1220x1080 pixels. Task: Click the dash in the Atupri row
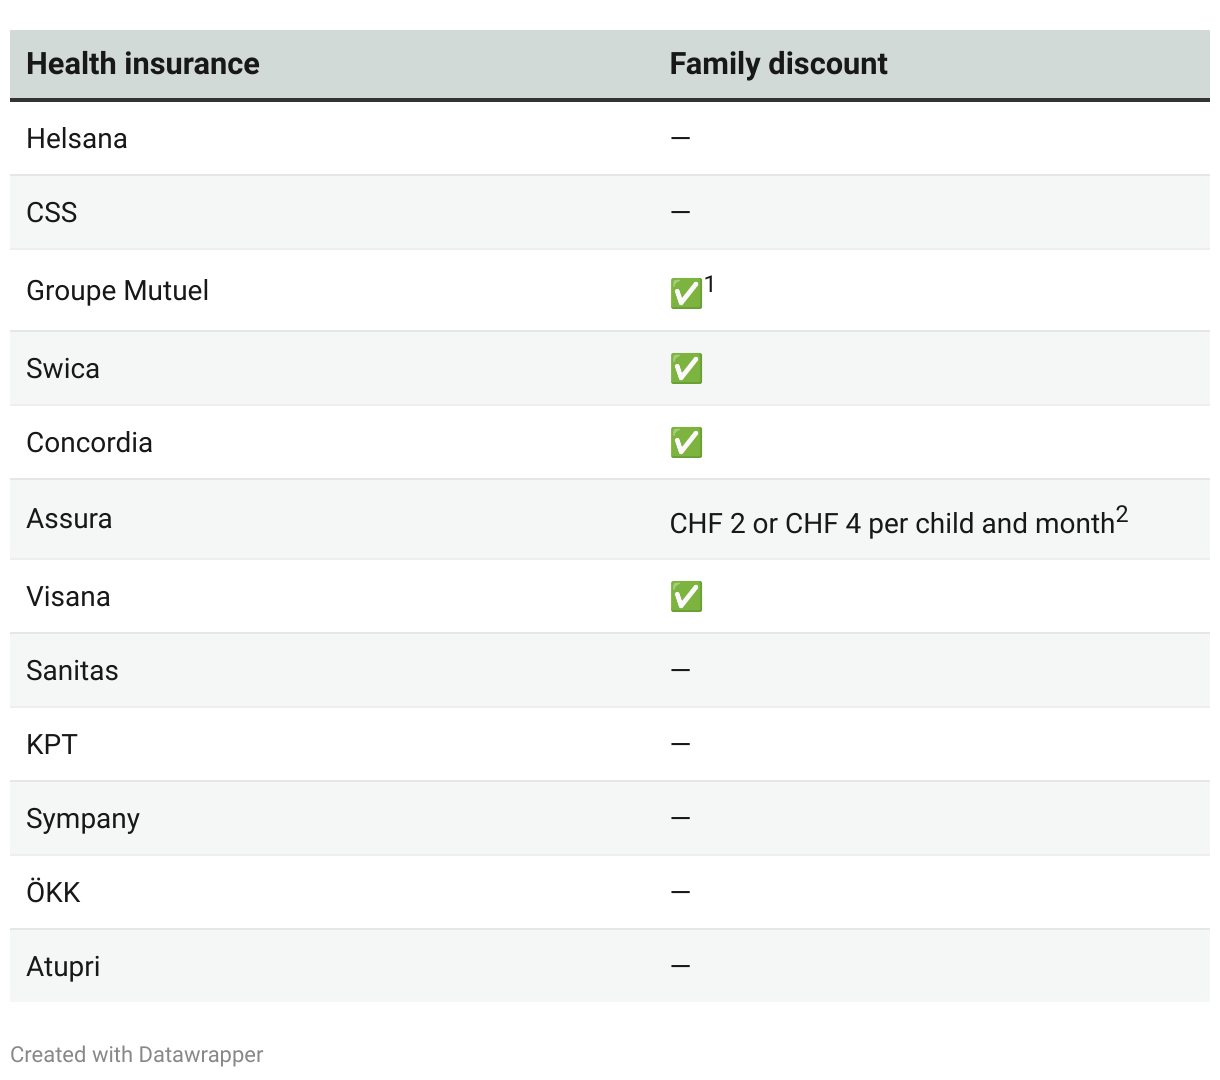pos(680,966)
